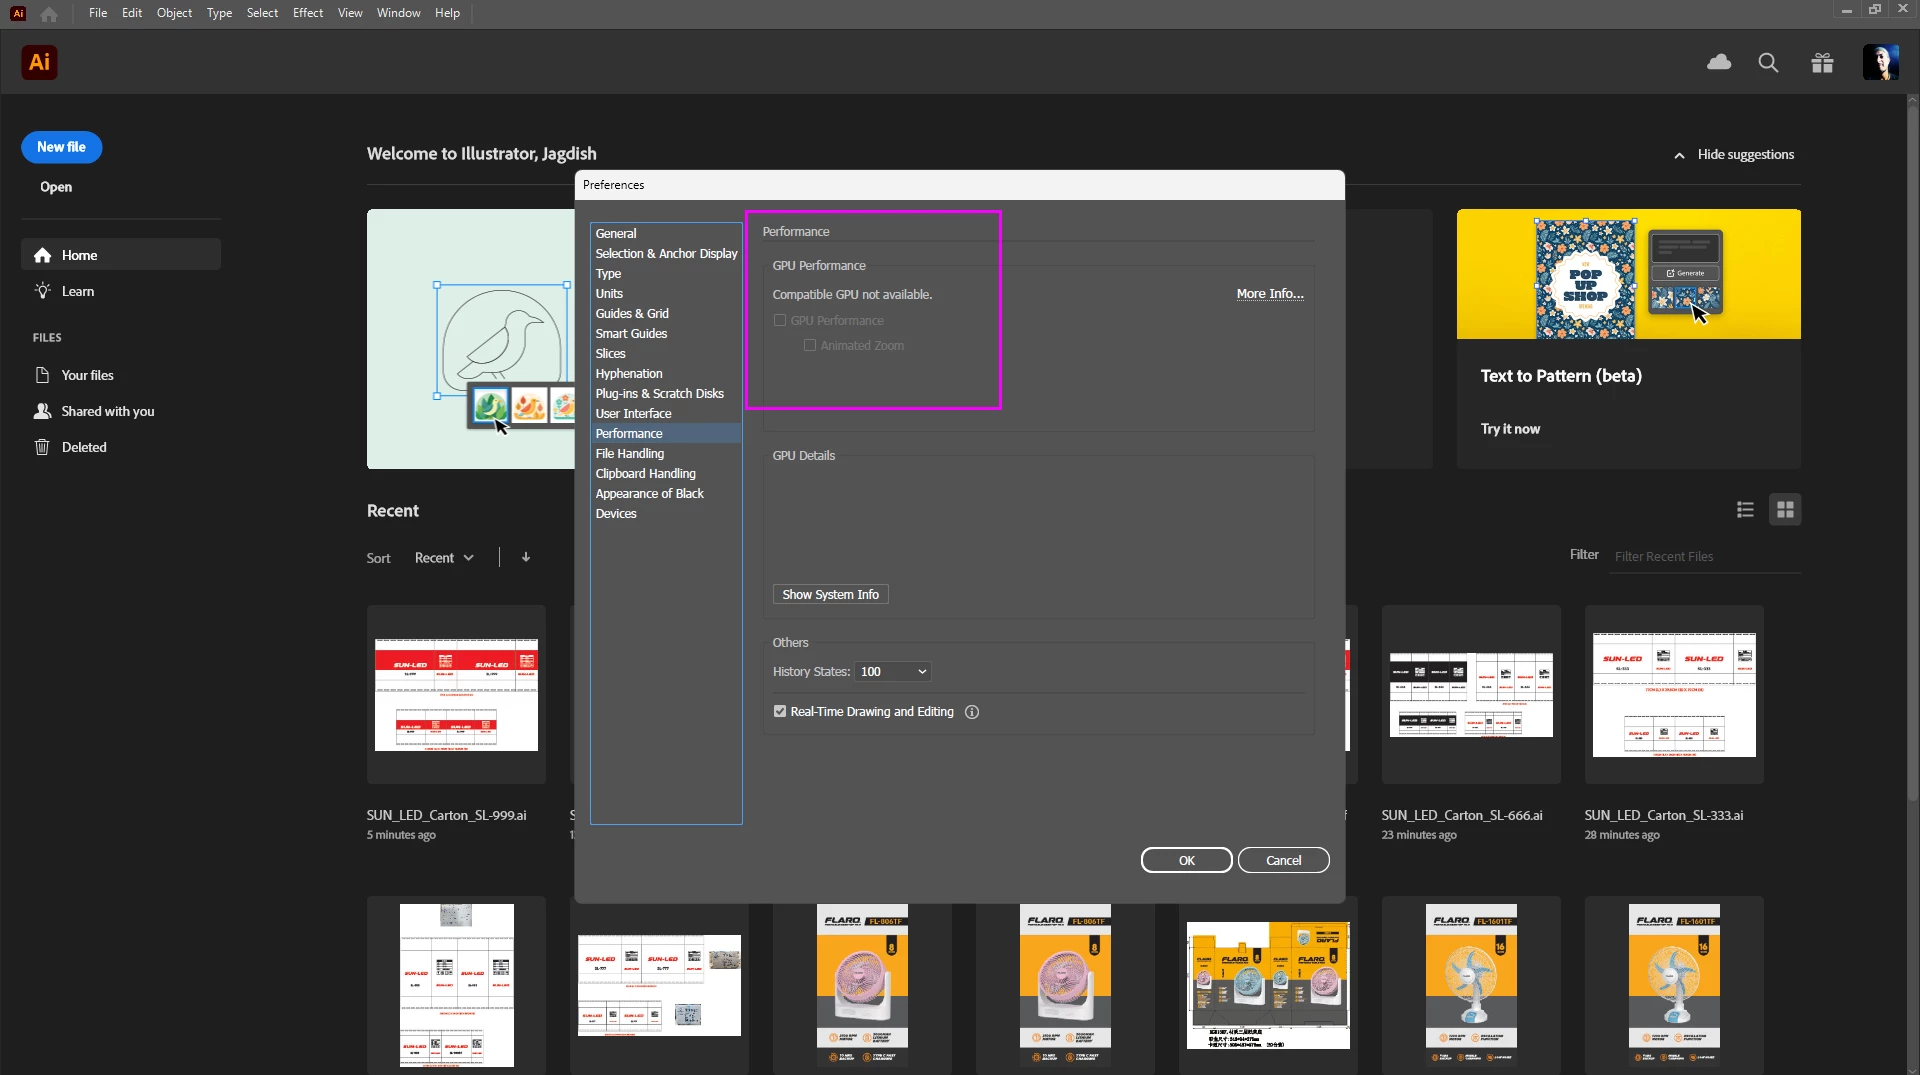
Task: Open SUN_LED_Carton_SL-999.ai thumbnail
Action: [456, 694]
